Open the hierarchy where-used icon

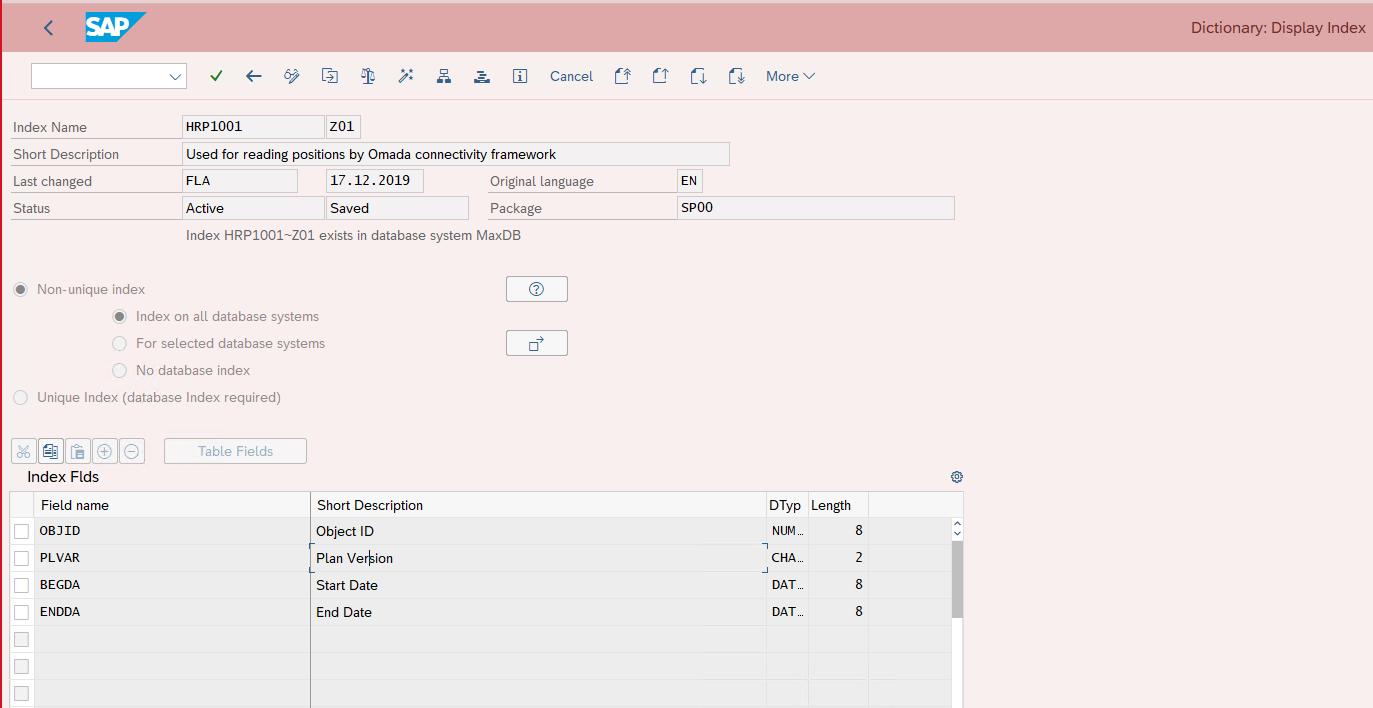pos(444,76)
